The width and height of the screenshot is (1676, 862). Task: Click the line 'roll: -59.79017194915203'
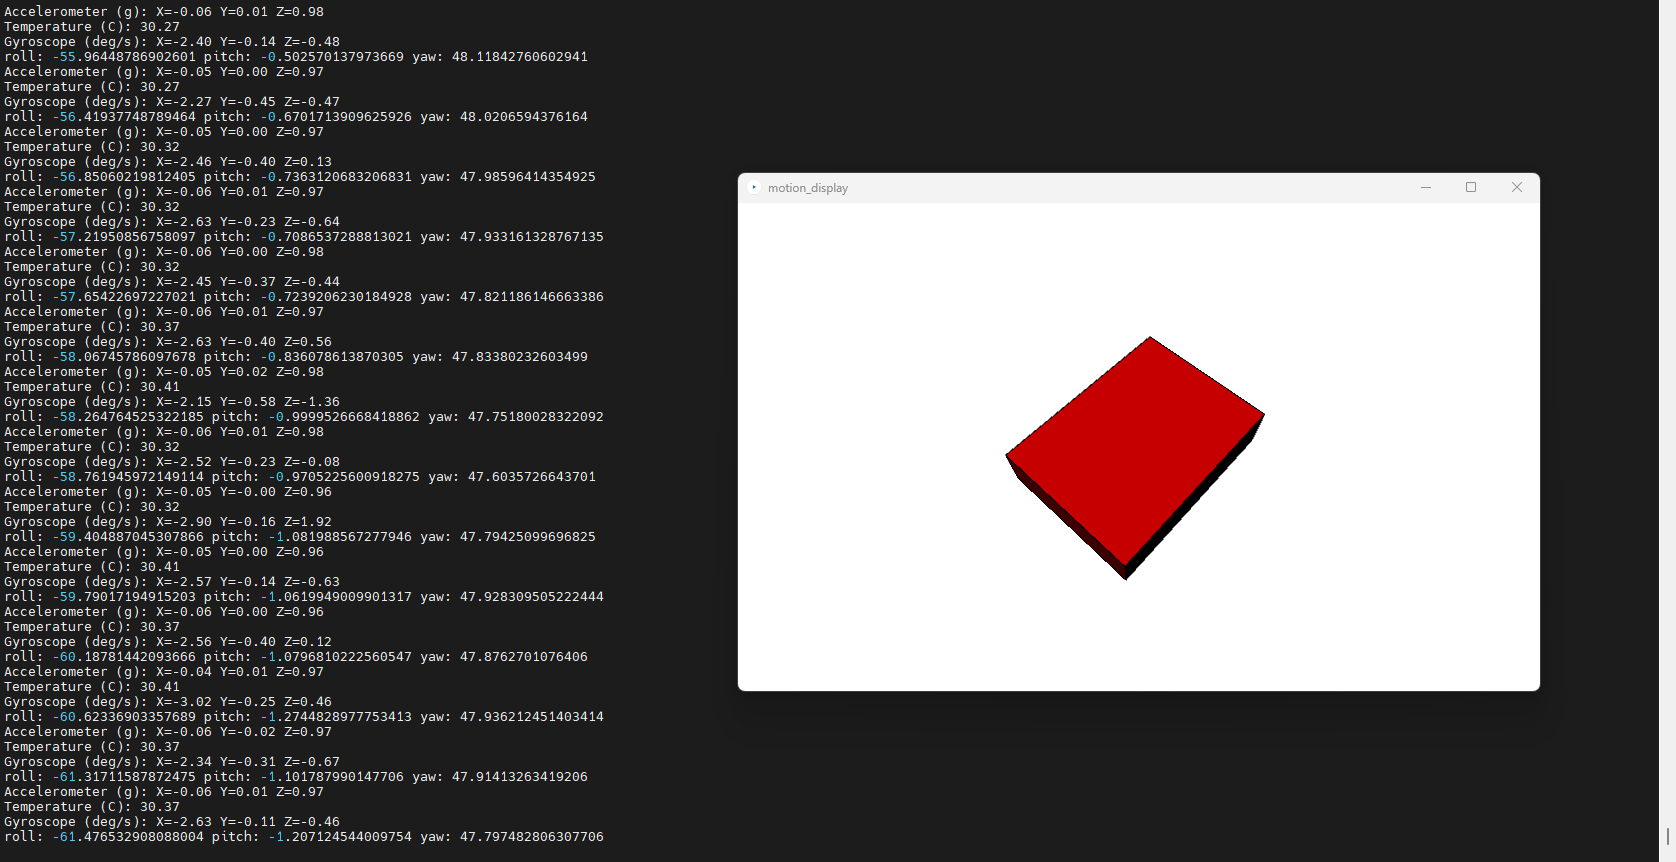(x=304, y=597)
